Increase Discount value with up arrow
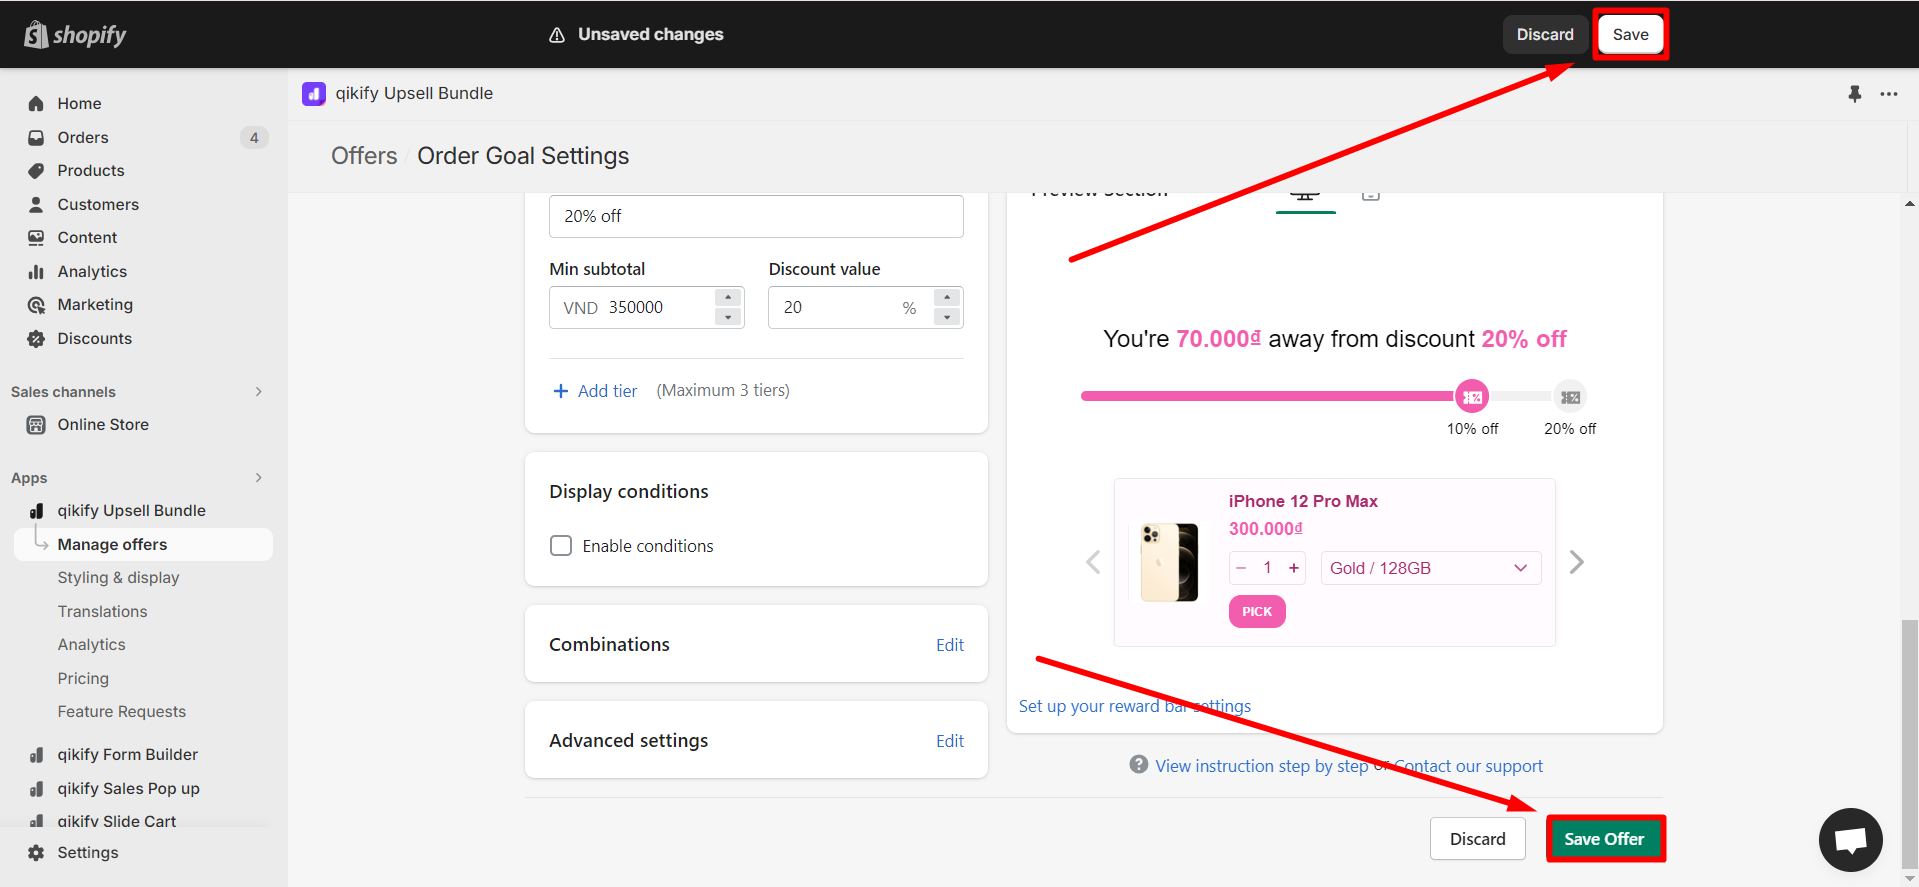1919x887 pixels. coord(947,298)
